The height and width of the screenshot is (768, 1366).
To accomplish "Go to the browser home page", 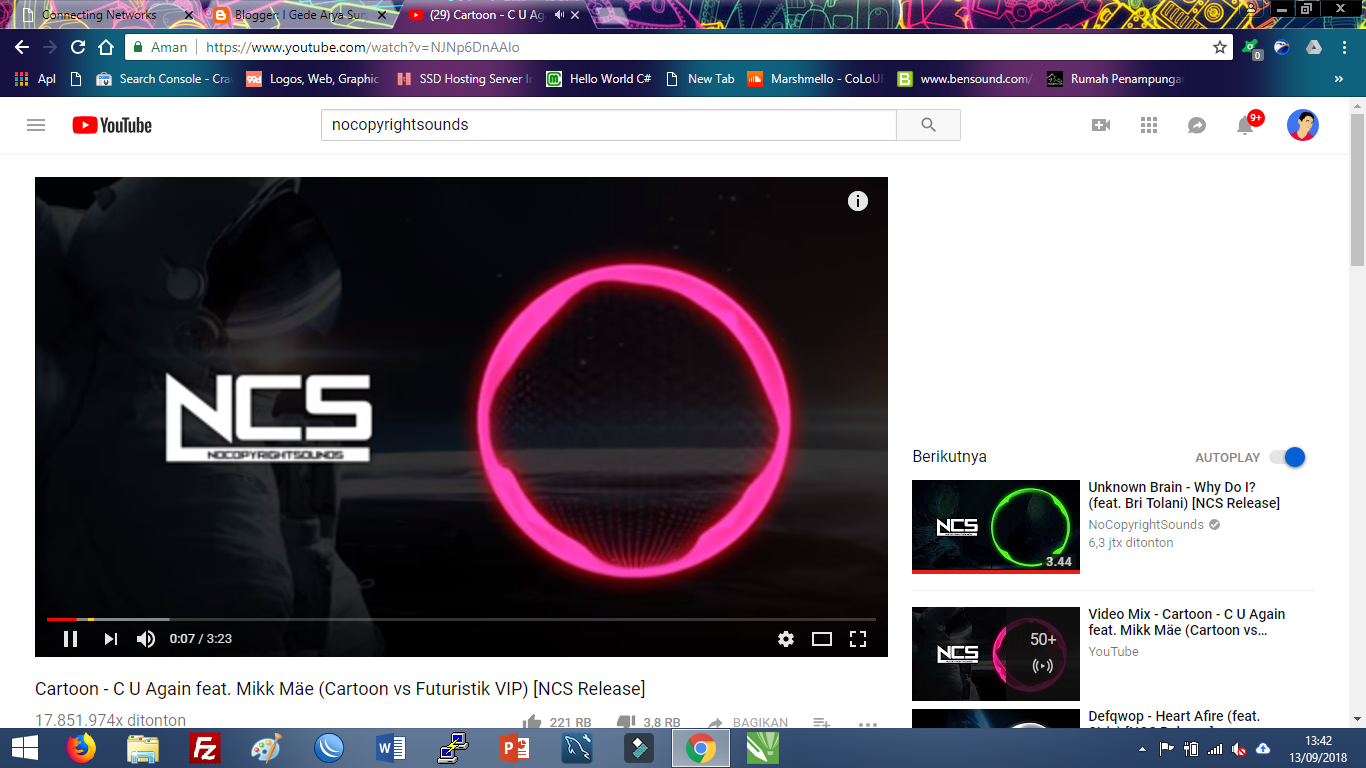I will [106, 47].
